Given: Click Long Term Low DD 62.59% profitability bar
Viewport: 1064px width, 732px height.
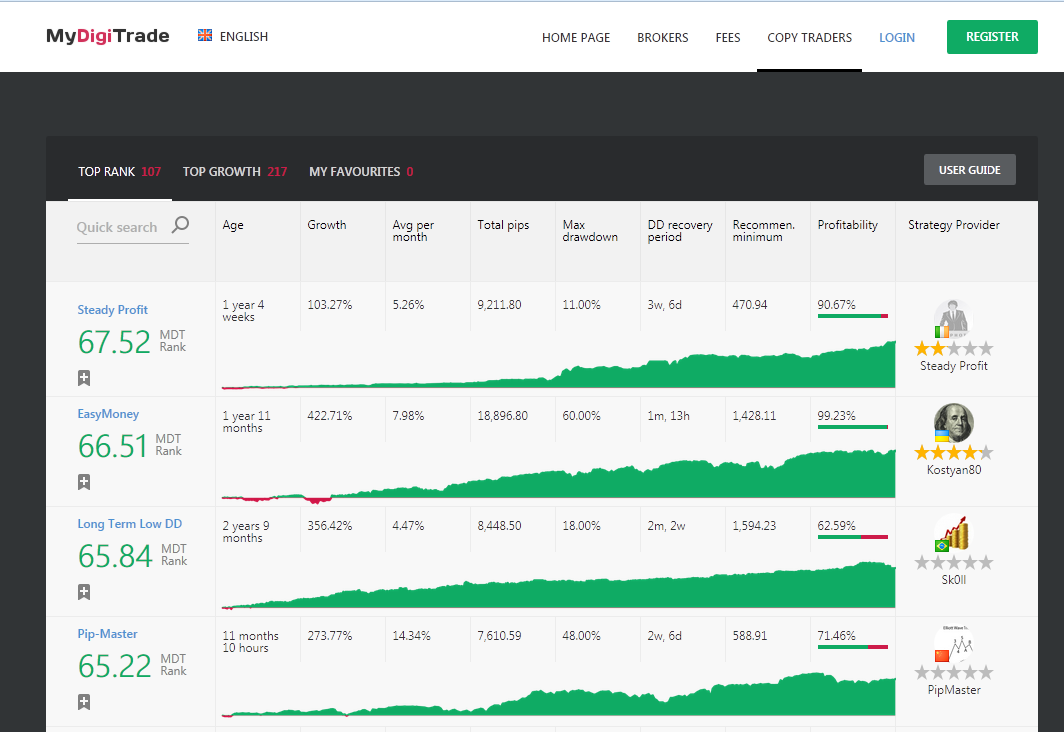Looking at the screenshot, I should click(x=852, y=537).
